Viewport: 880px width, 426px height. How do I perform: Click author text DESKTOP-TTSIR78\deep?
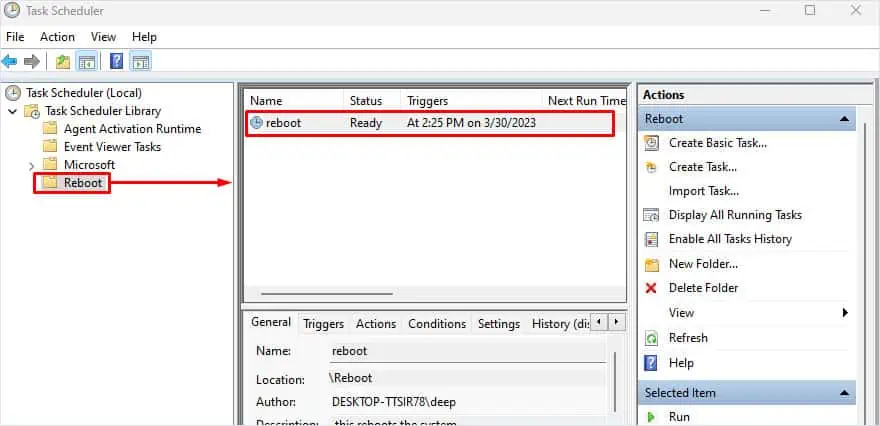394,402
